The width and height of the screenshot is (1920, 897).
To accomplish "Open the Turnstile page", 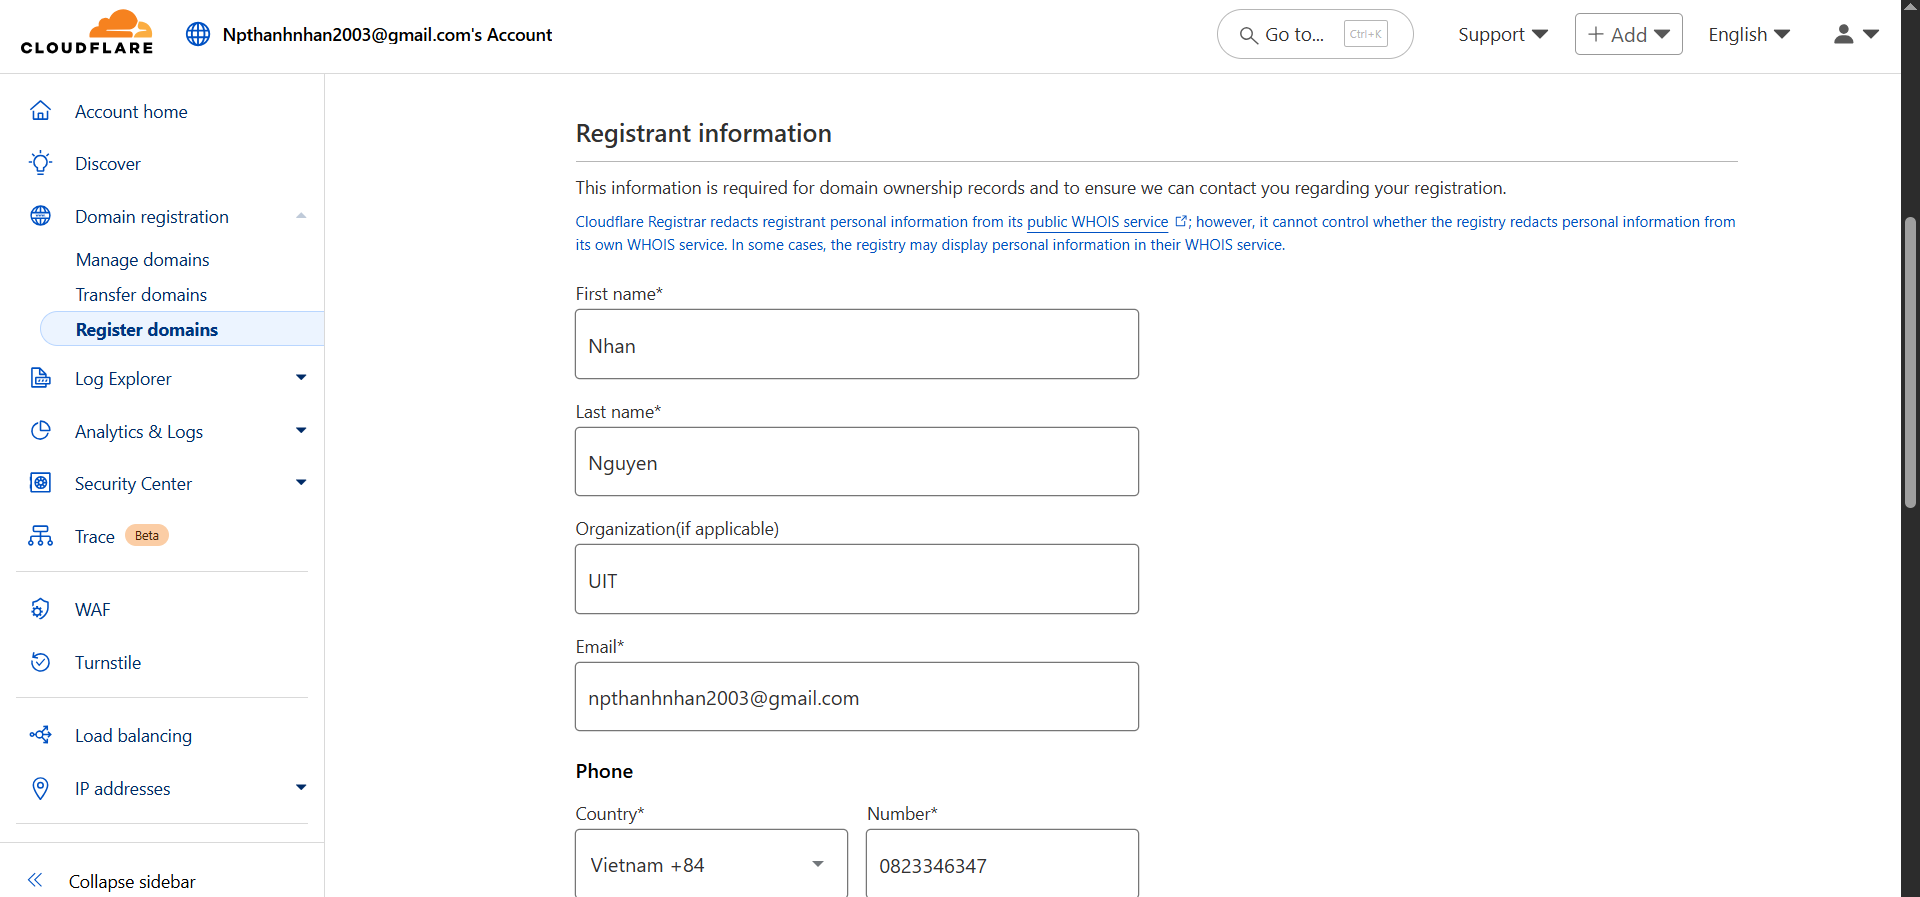I will (x=108, y=662).
